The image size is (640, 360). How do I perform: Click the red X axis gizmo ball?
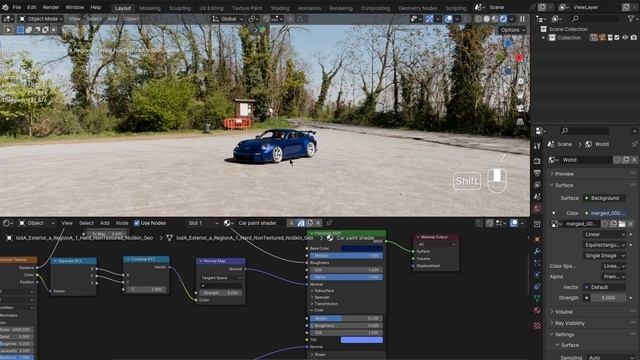point(519,58)
